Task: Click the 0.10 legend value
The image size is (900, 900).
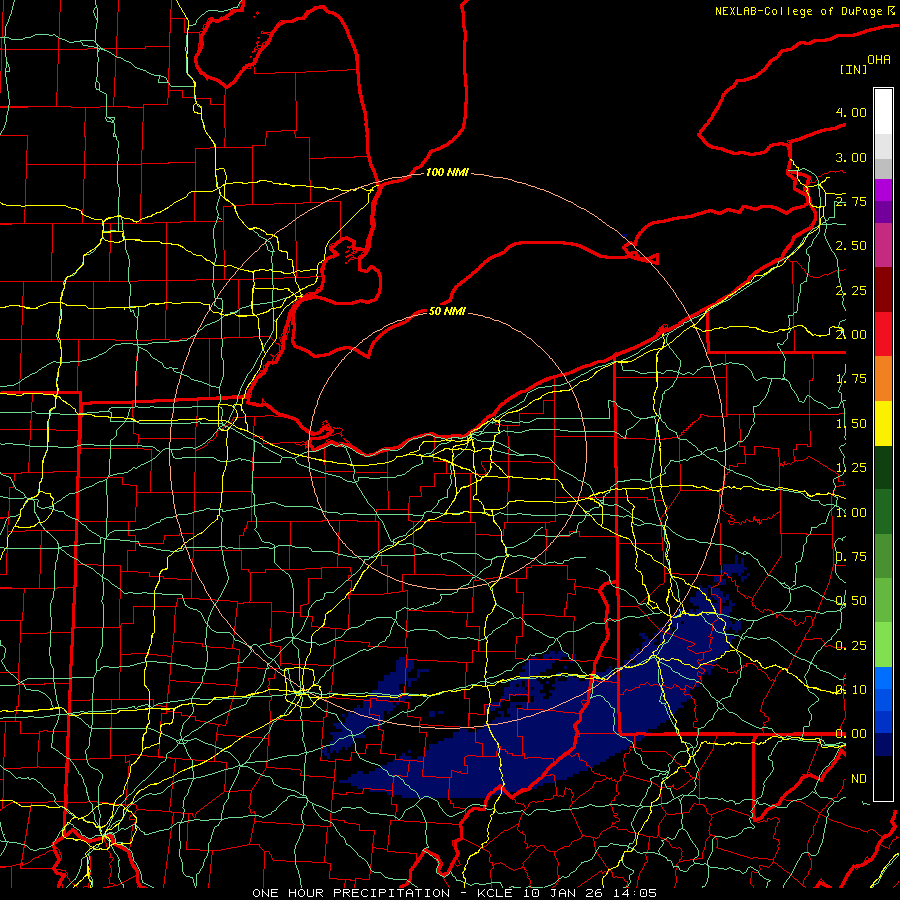Action: click(x=851, y=690)
